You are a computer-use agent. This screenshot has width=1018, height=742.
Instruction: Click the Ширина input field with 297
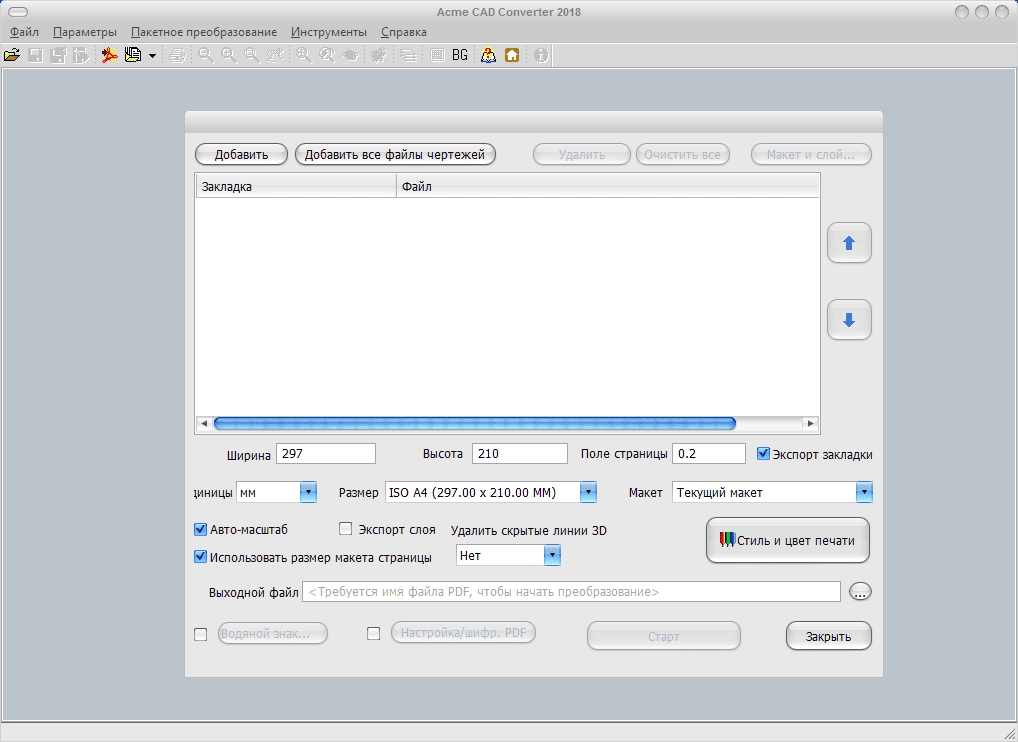point(326,454)
